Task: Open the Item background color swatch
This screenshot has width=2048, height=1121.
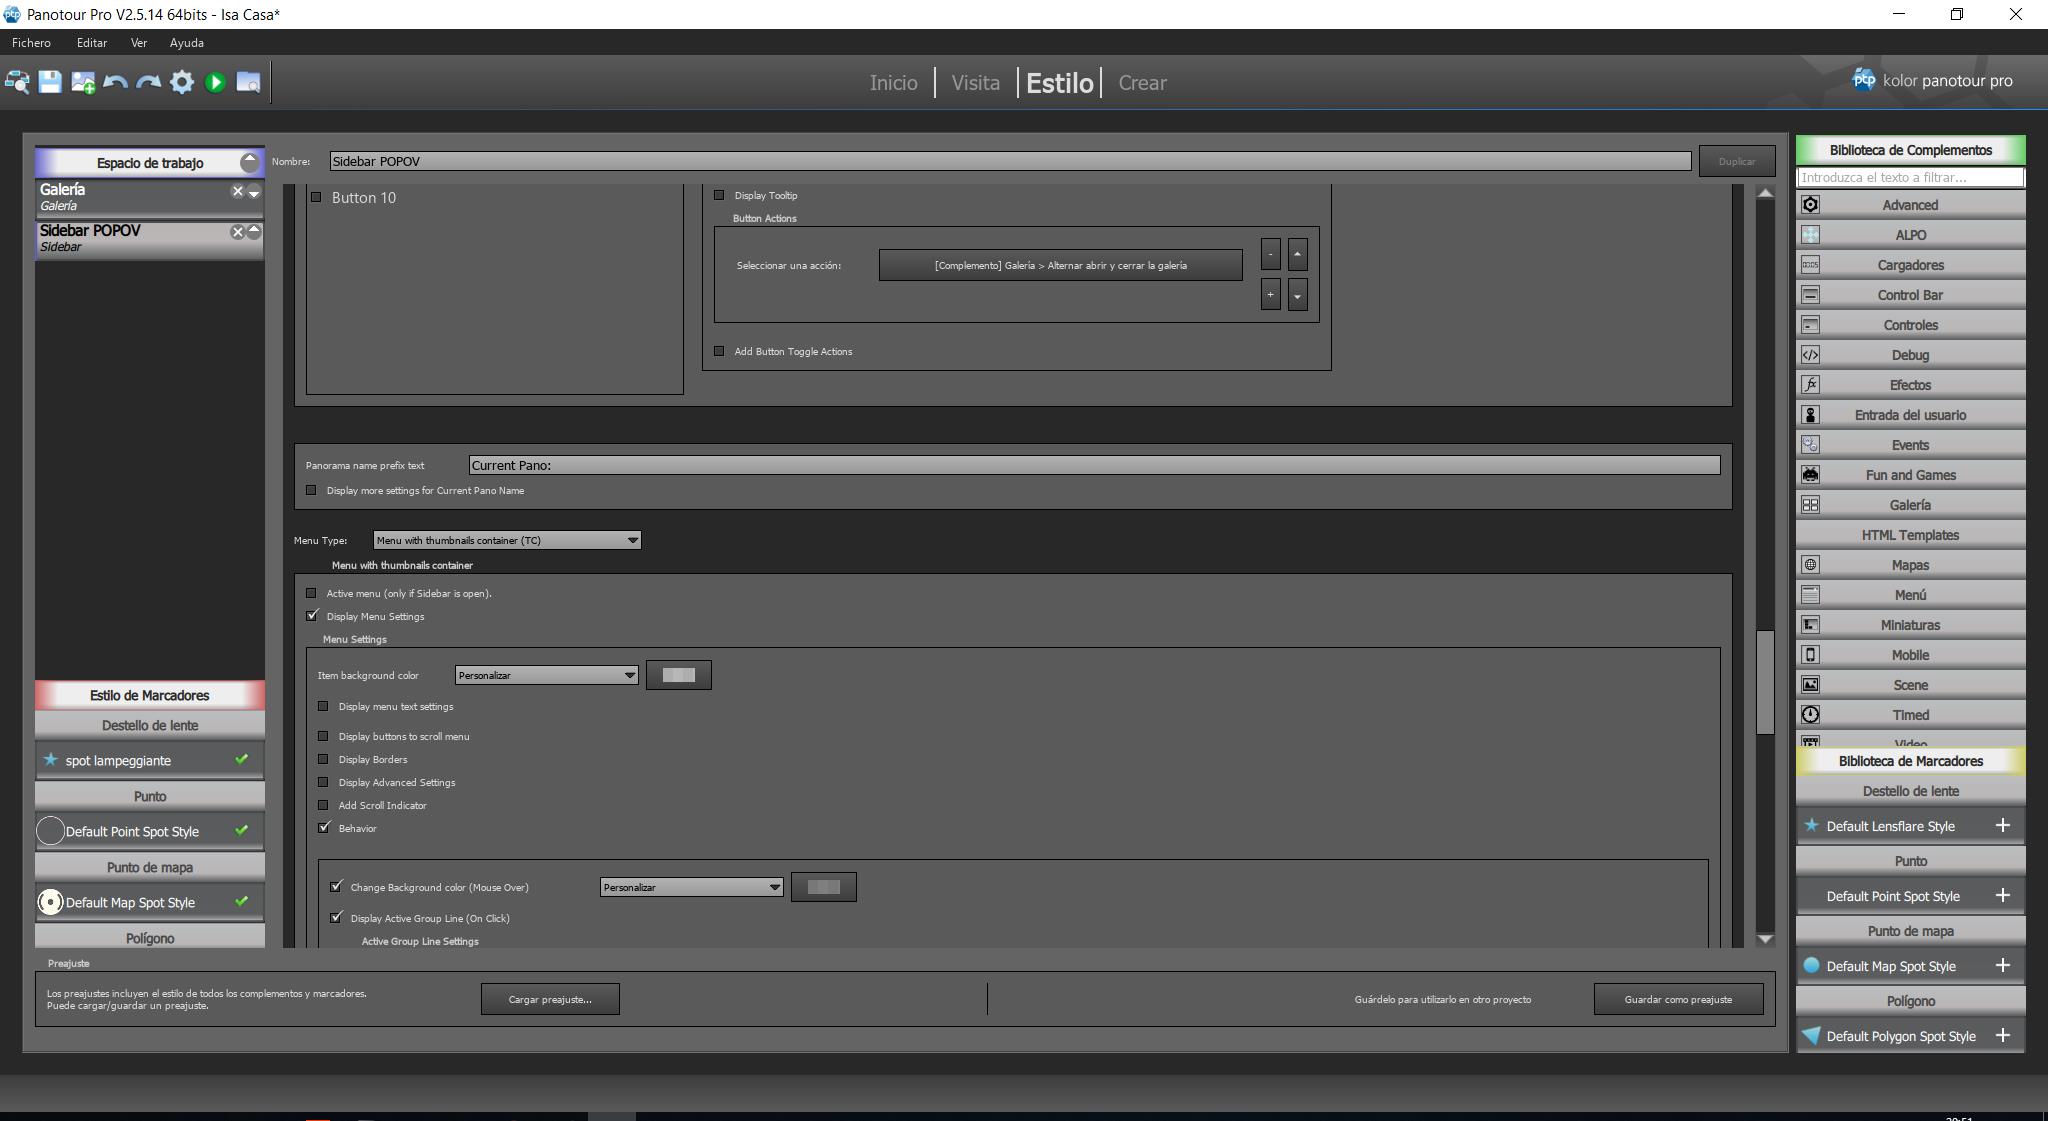Action: [x=679, y=675]
